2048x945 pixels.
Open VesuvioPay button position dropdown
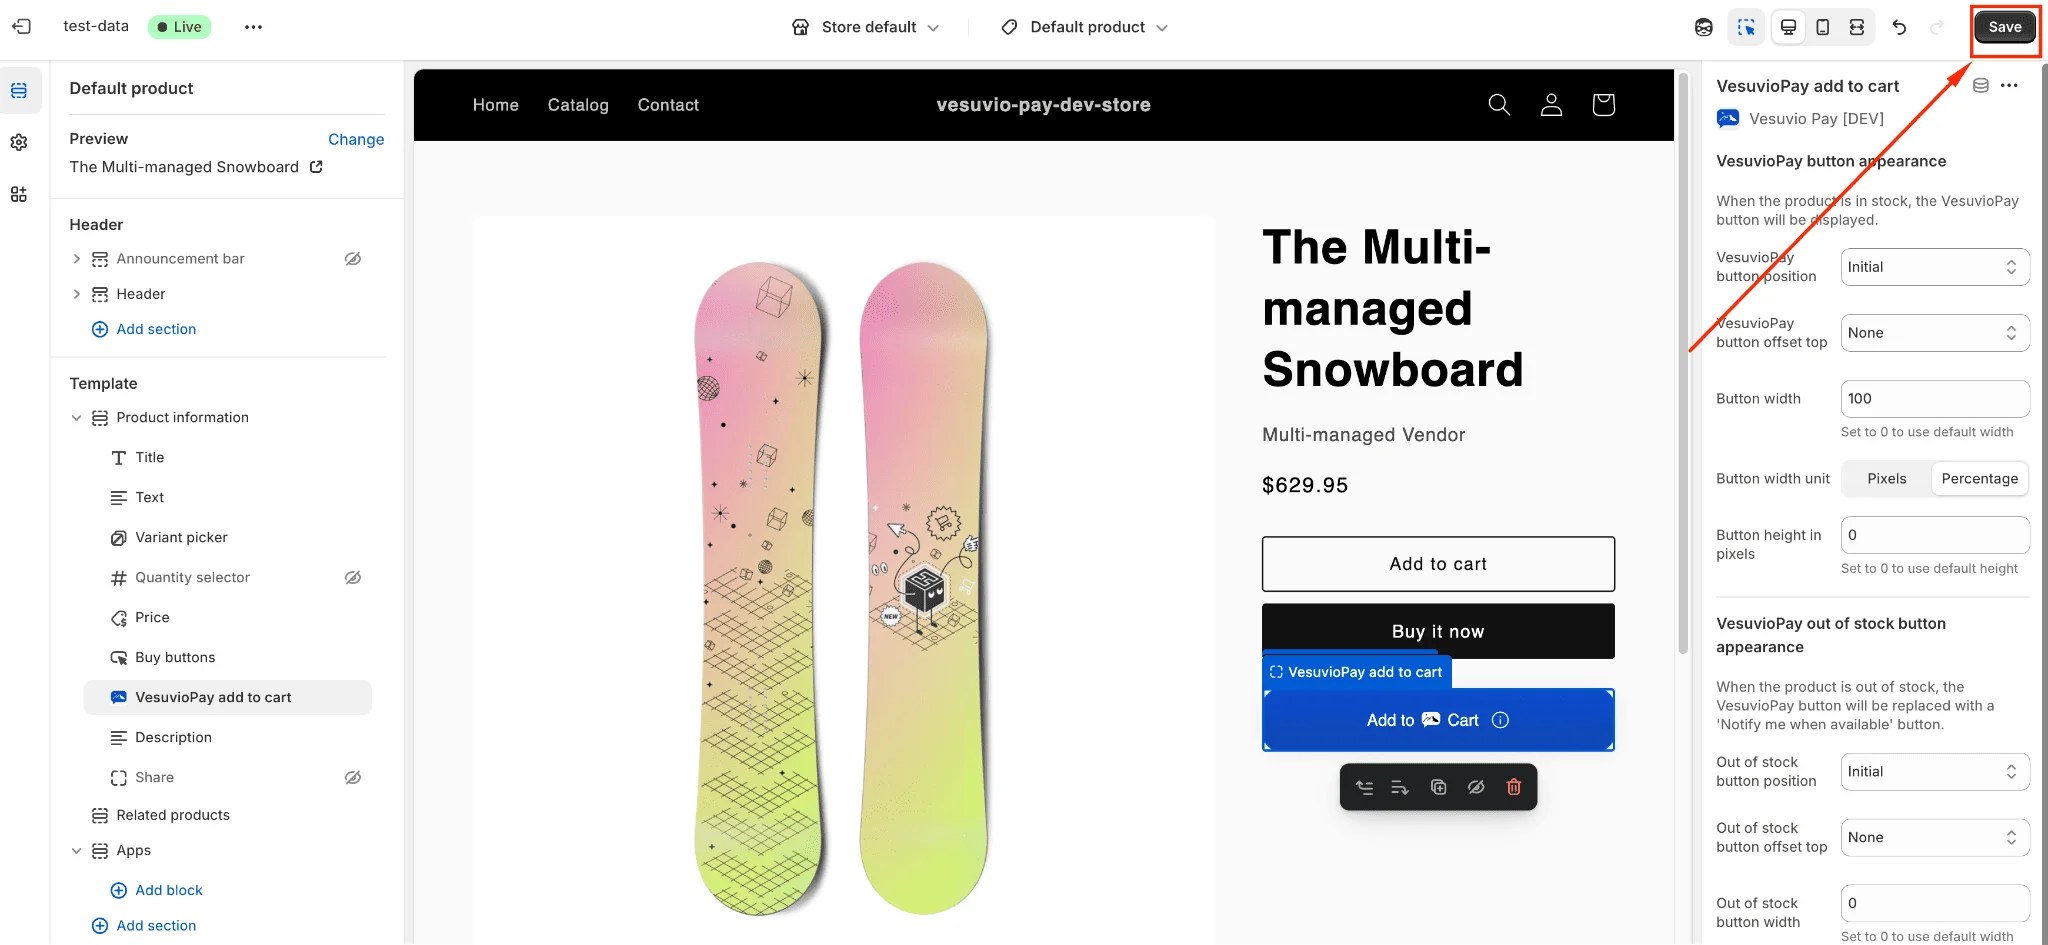click(x=1934, y=267)
